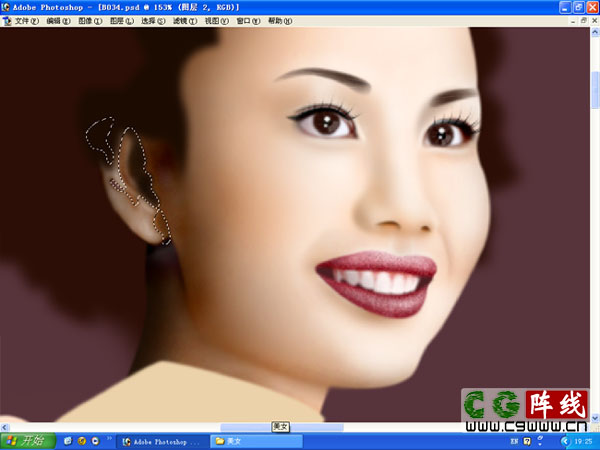The image size is (600, 450).
Task: Launch Internet Explorer from quick launch
Action: 82,441
